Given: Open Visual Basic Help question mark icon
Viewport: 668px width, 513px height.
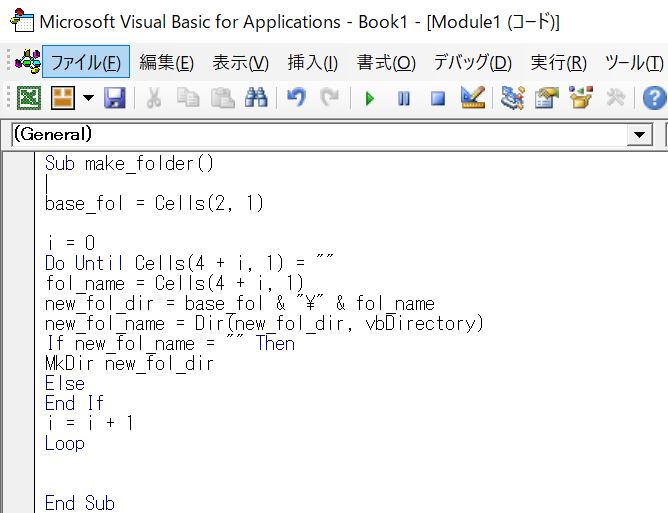Looking at the screenshot, I should coord(655,98).
